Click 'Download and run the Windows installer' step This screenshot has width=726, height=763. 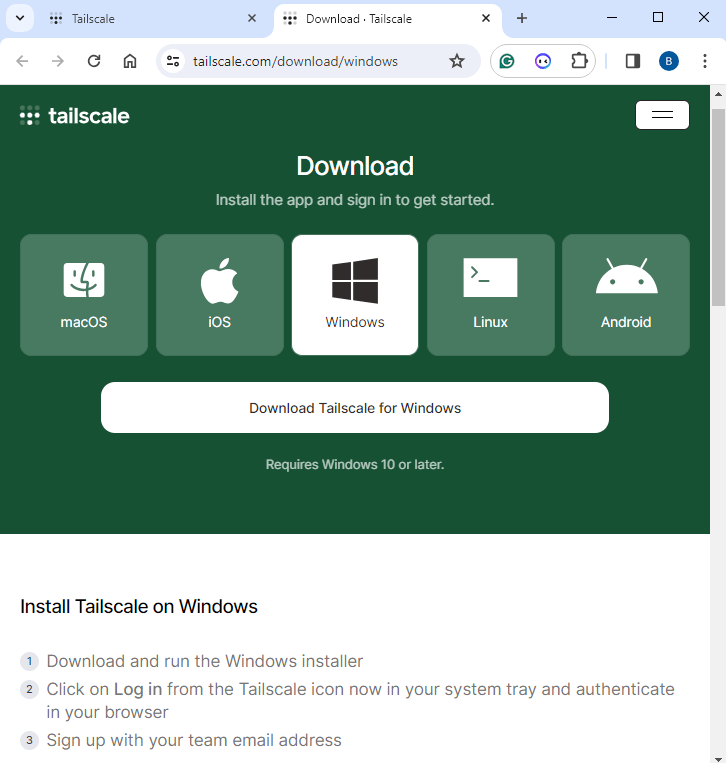(x=205, y=661)
